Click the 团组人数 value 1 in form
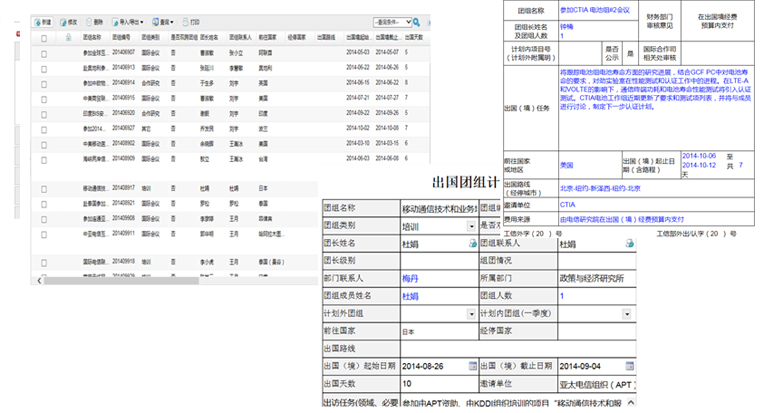 point(562,296)
